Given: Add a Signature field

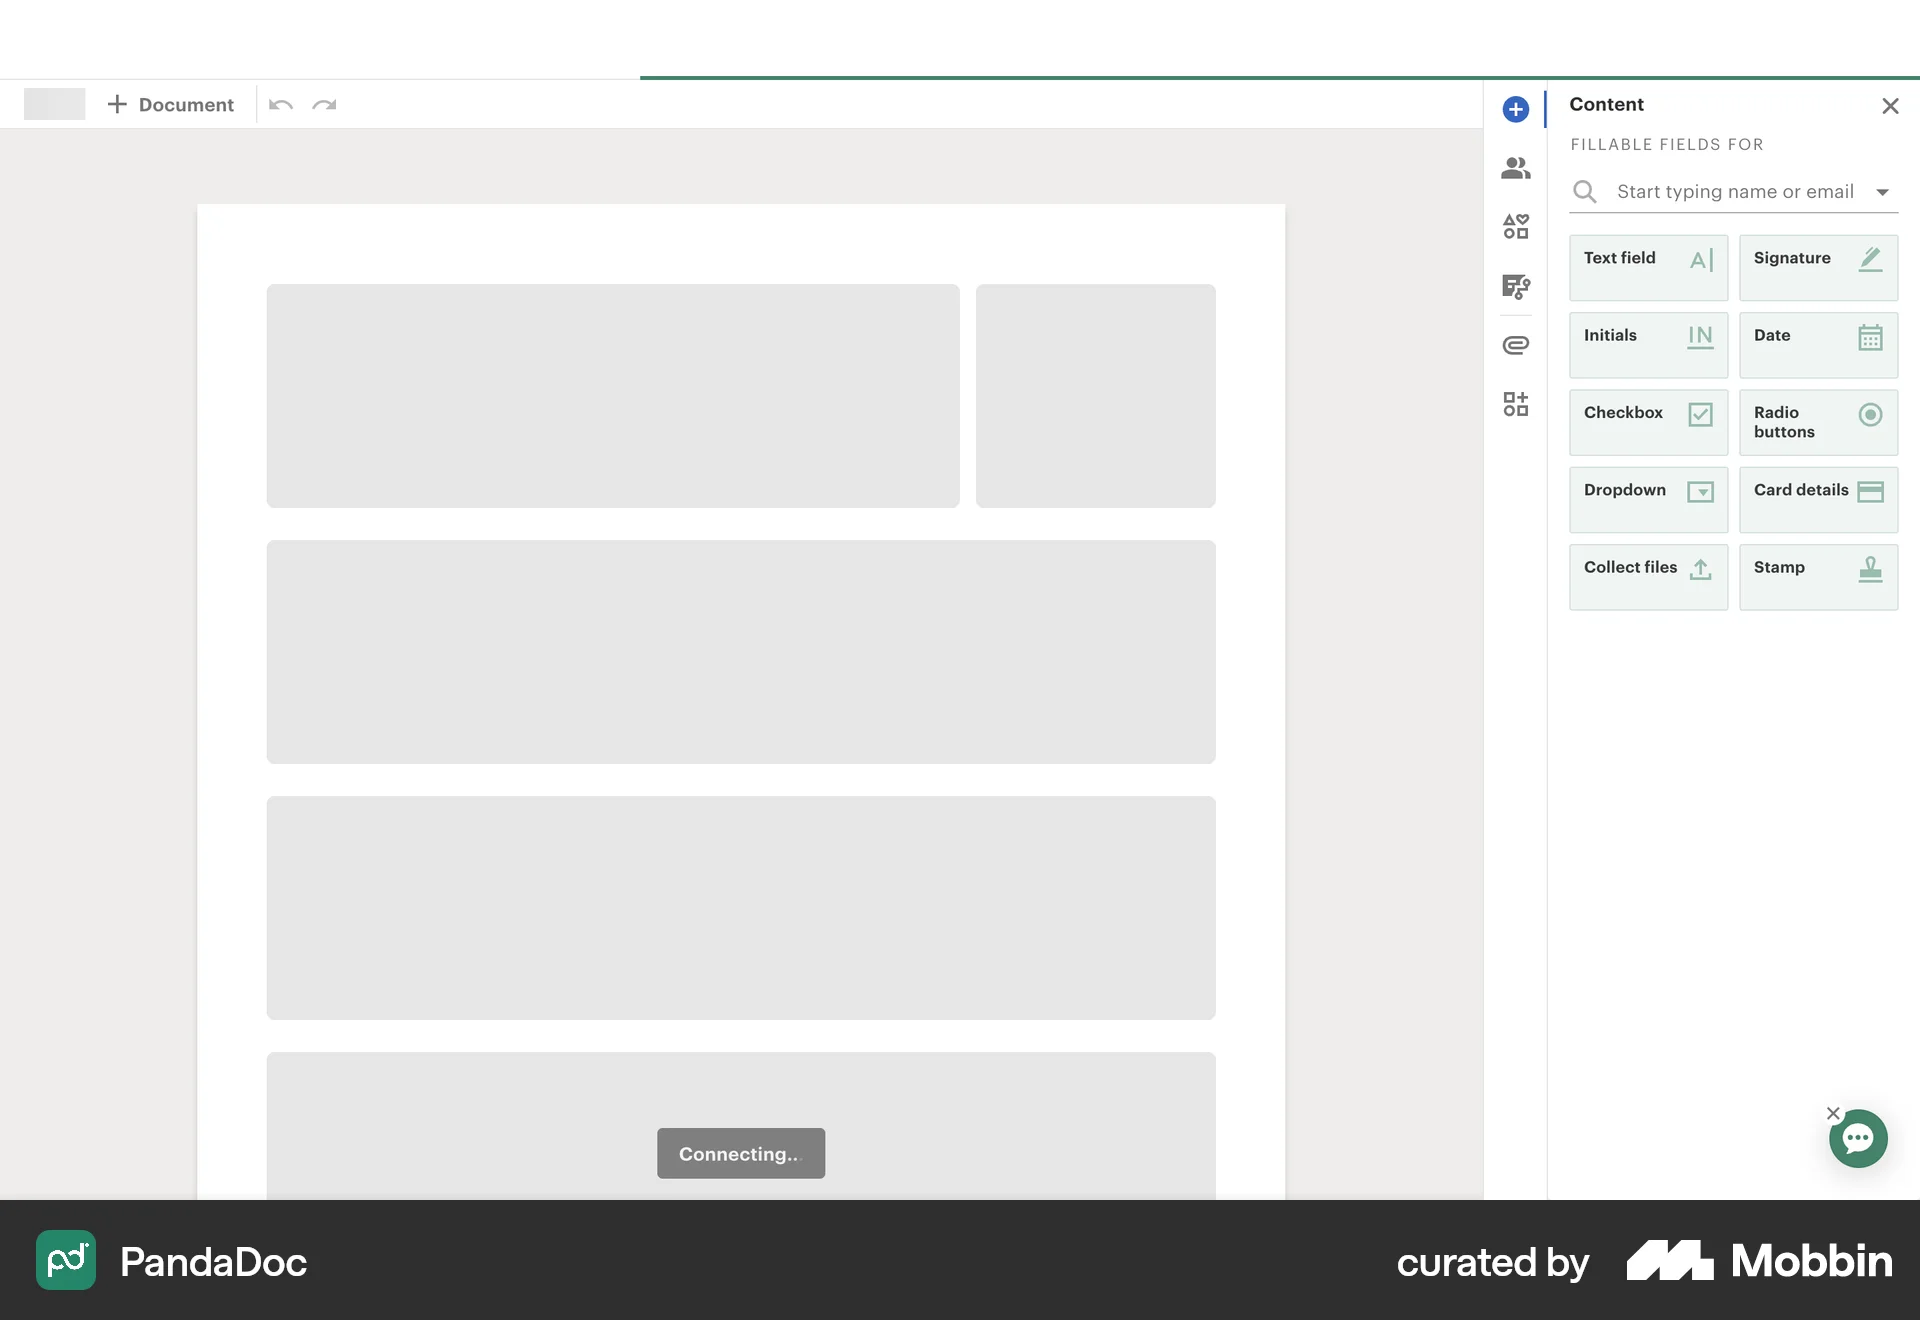Looking at the screenshot, I should click(1817, 268).
